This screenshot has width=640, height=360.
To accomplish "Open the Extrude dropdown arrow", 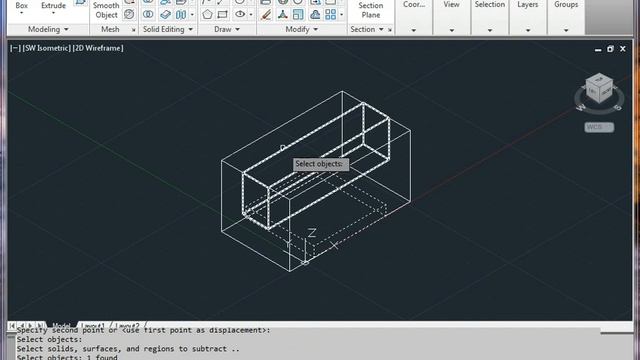I will 53,13.
